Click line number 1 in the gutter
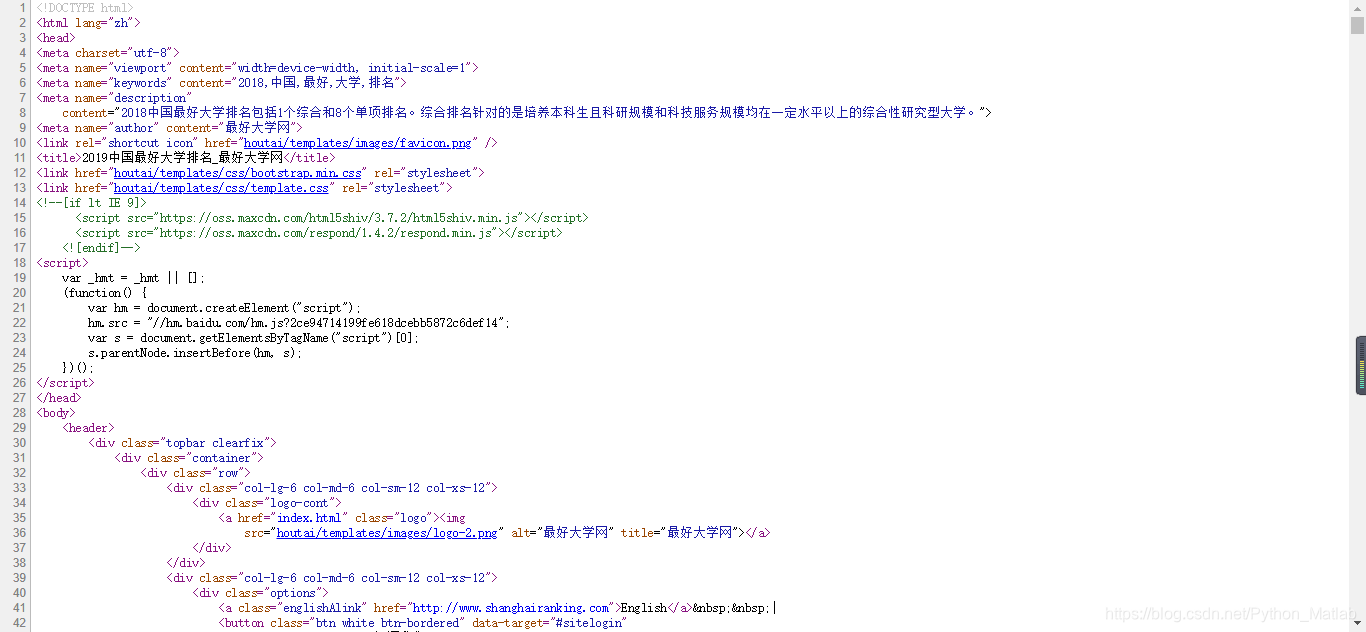This screenshot has width=1366, height=632. [x=21, y=7]
